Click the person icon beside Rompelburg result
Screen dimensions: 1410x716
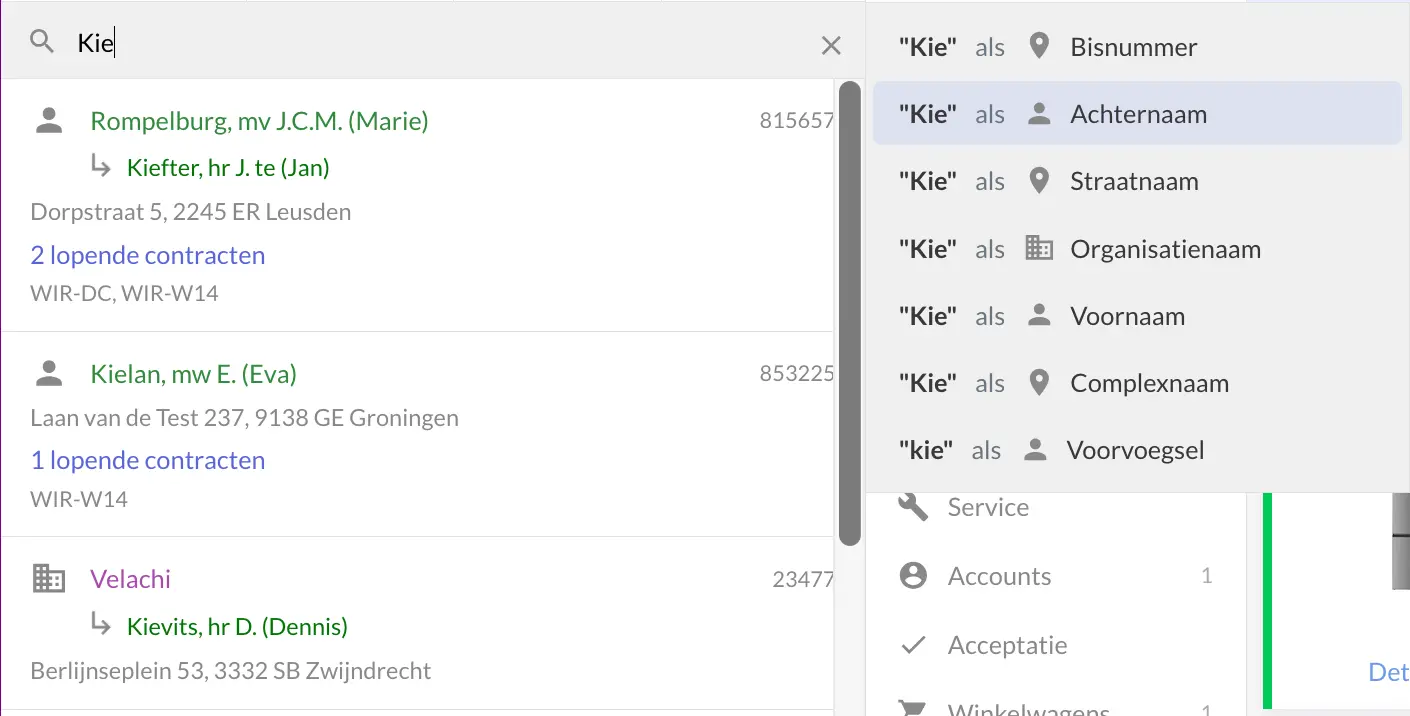[48, 120]
